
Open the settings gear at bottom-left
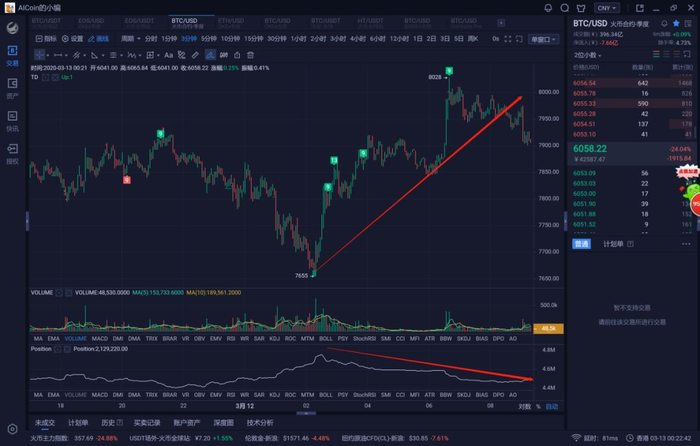12,429
